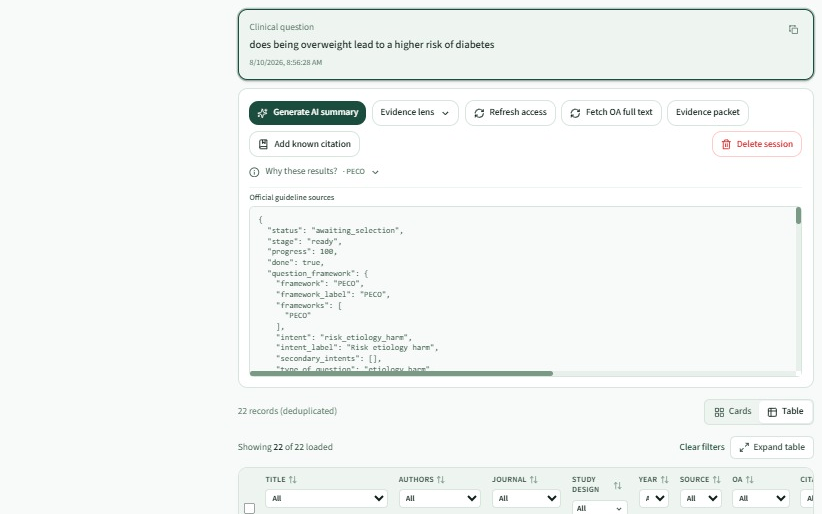Click the vertical scrollbar of the JSON panel
Image resolution: width=822 pixels, height=514 pixels.
click(798, 216)
